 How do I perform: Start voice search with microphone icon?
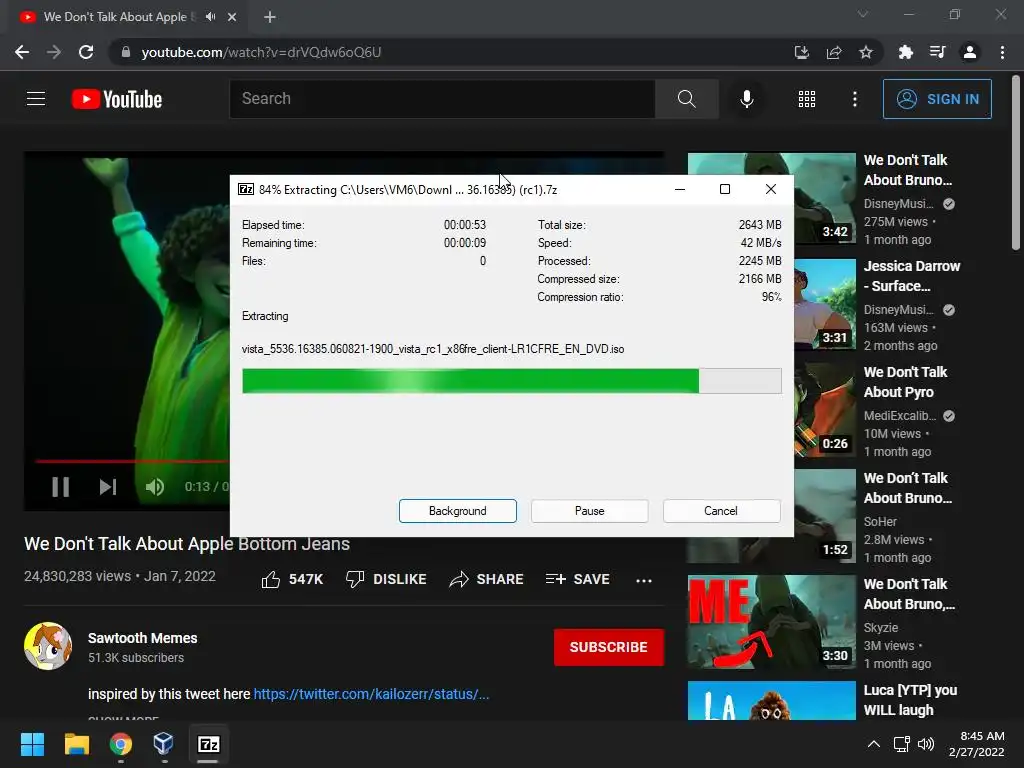pos(746,99)
